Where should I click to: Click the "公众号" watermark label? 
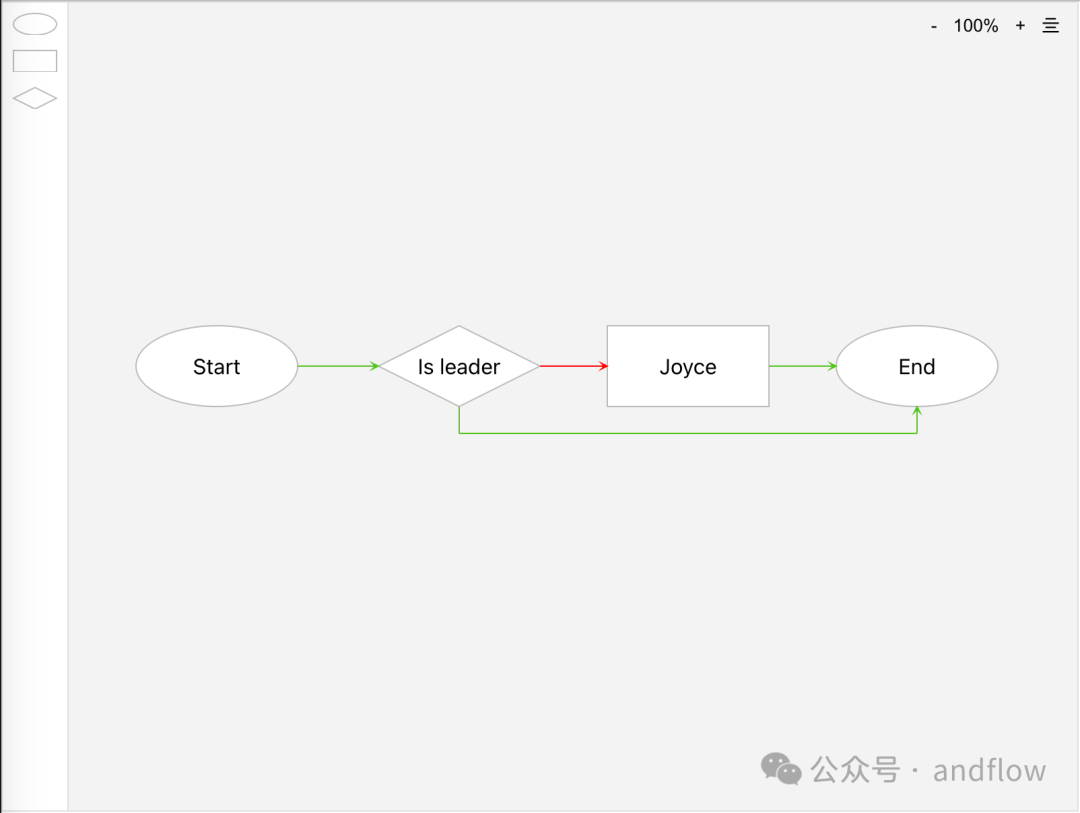coord(855,770)
